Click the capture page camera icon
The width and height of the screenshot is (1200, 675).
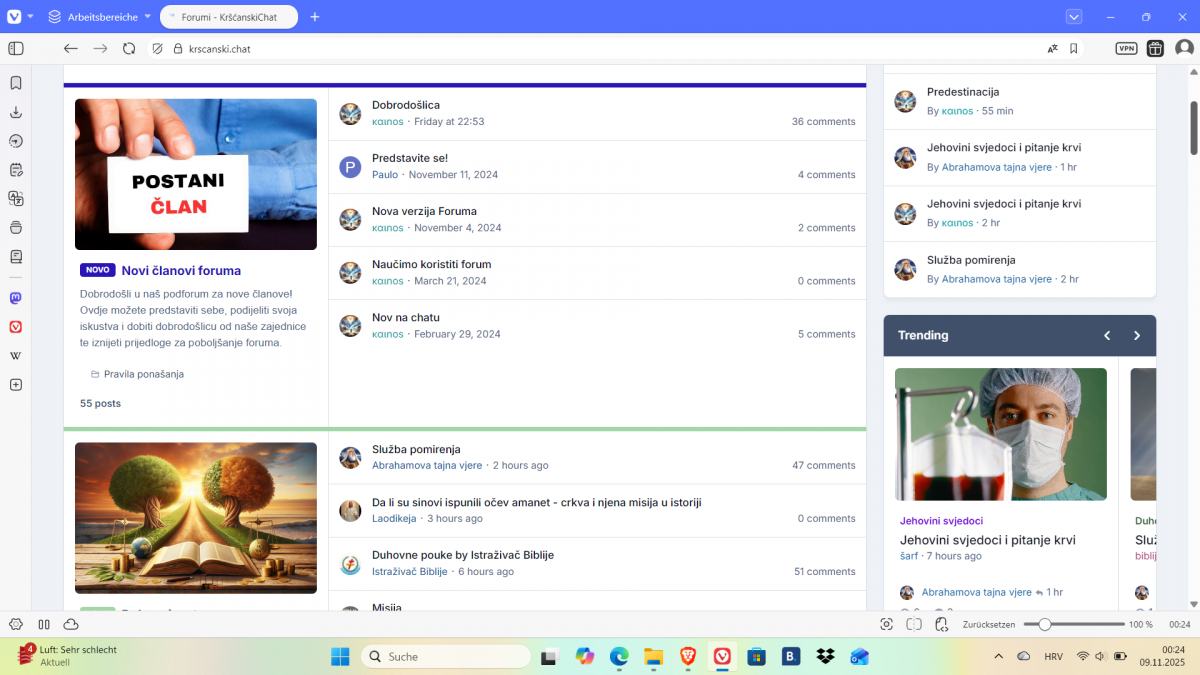coord(886,624)
